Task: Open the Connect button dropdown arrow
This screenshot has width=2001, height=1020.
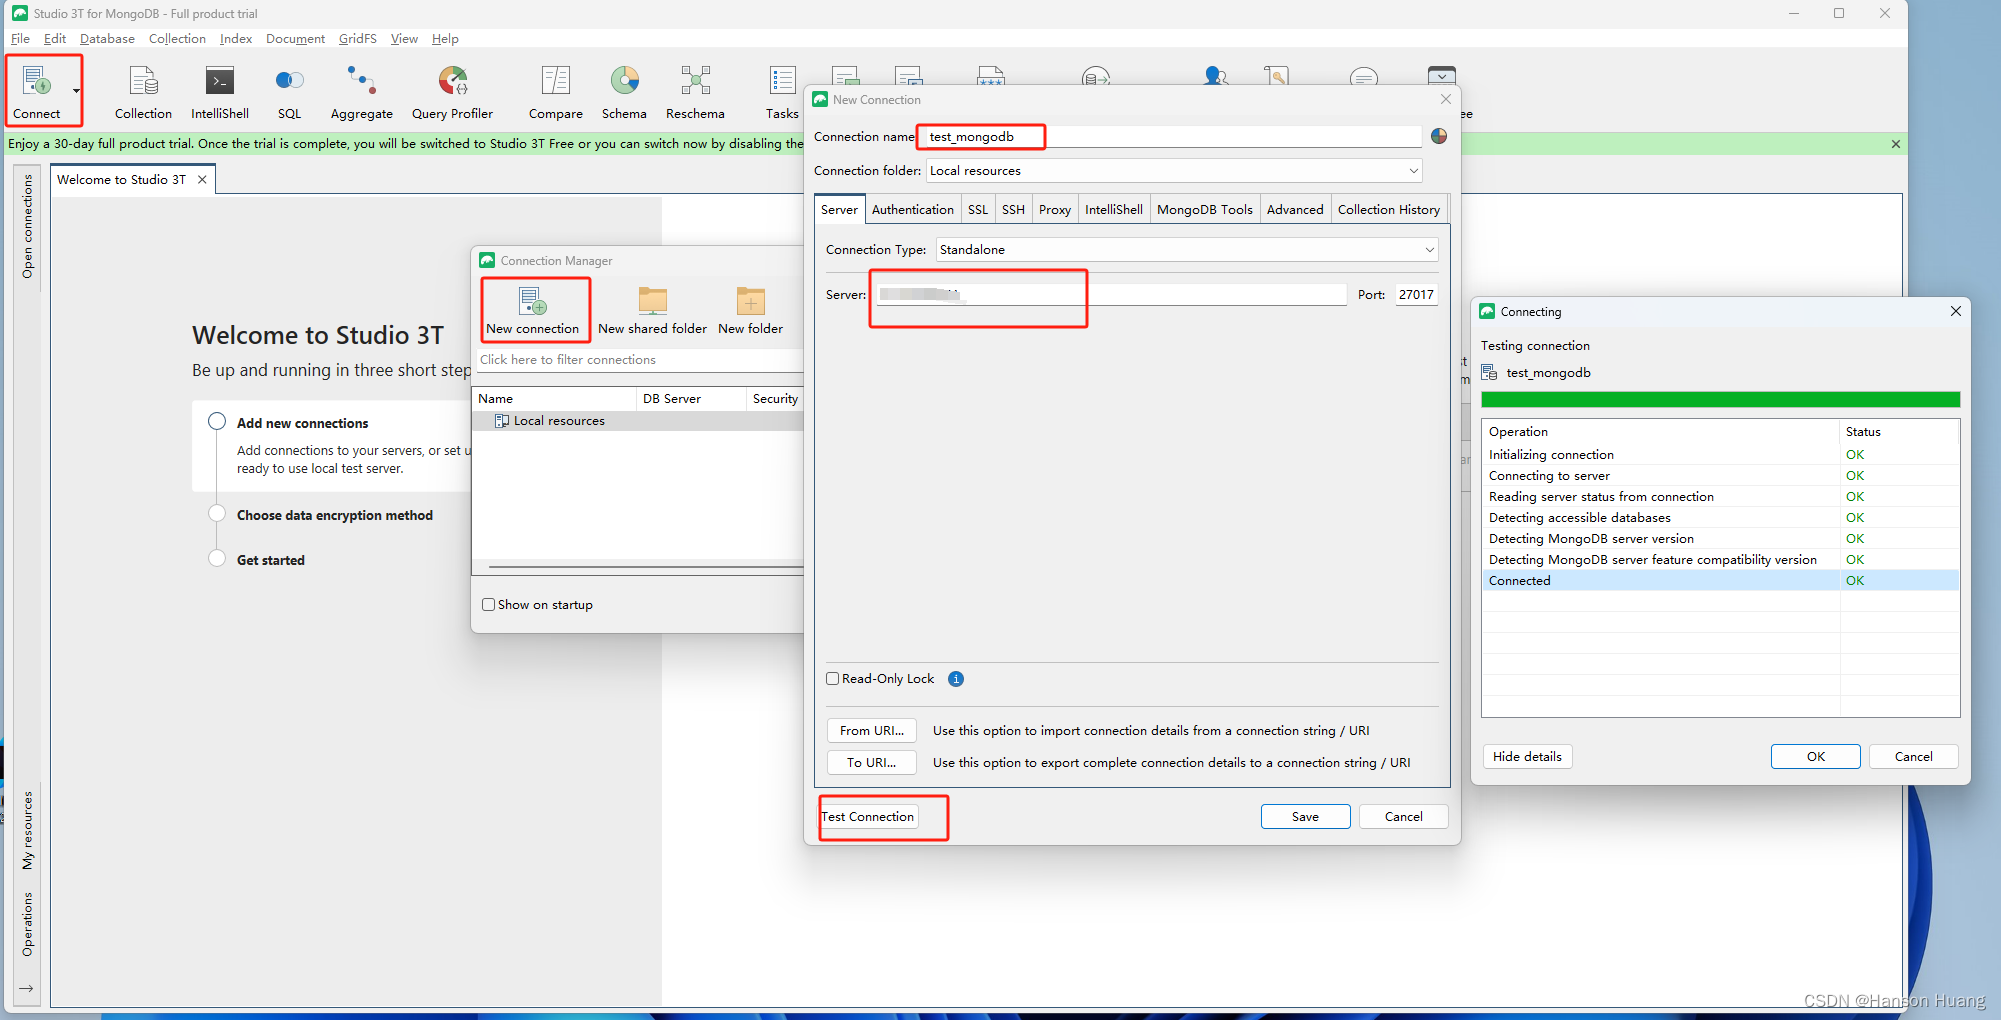Action: [76, 91]
